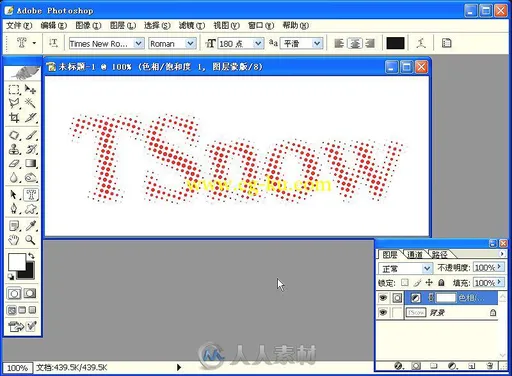The width and height of the screenshot is (512, 376).
Task: Toggle lock transparent pixels checkbox
Action: [x=405, y=283]
